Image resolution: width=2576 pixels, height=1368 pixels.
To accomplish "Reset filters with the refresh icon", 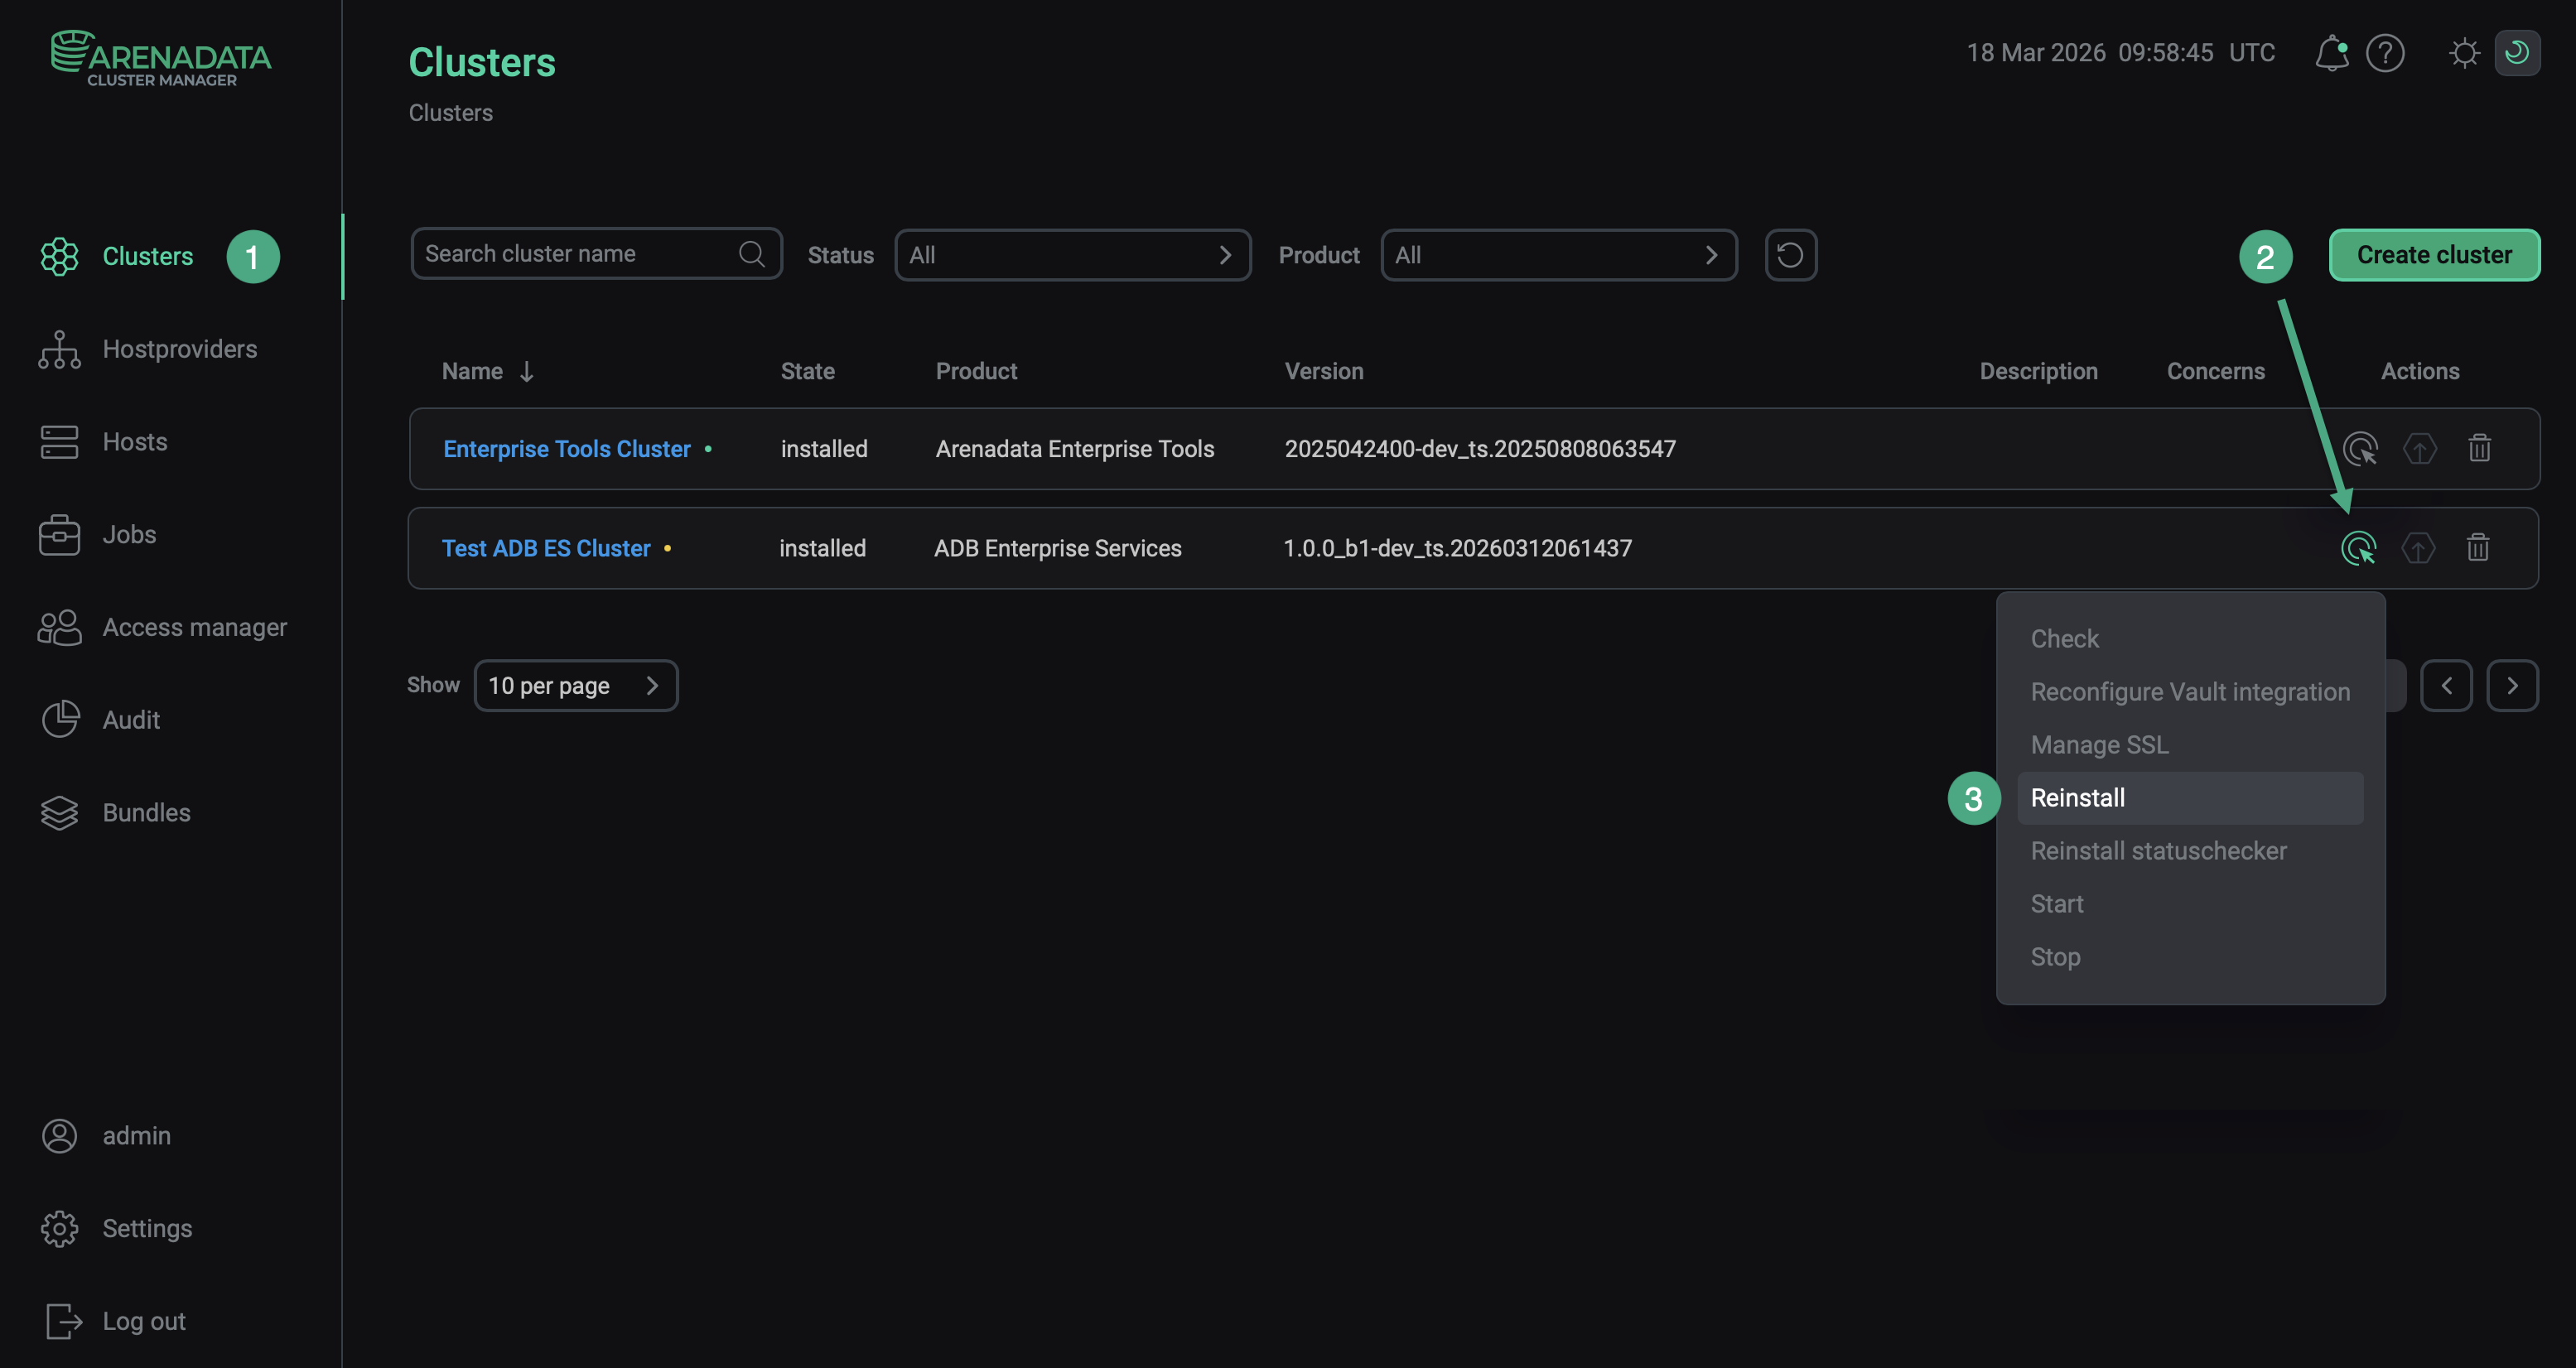I will pyautogui.click(x=1790, y=255).
